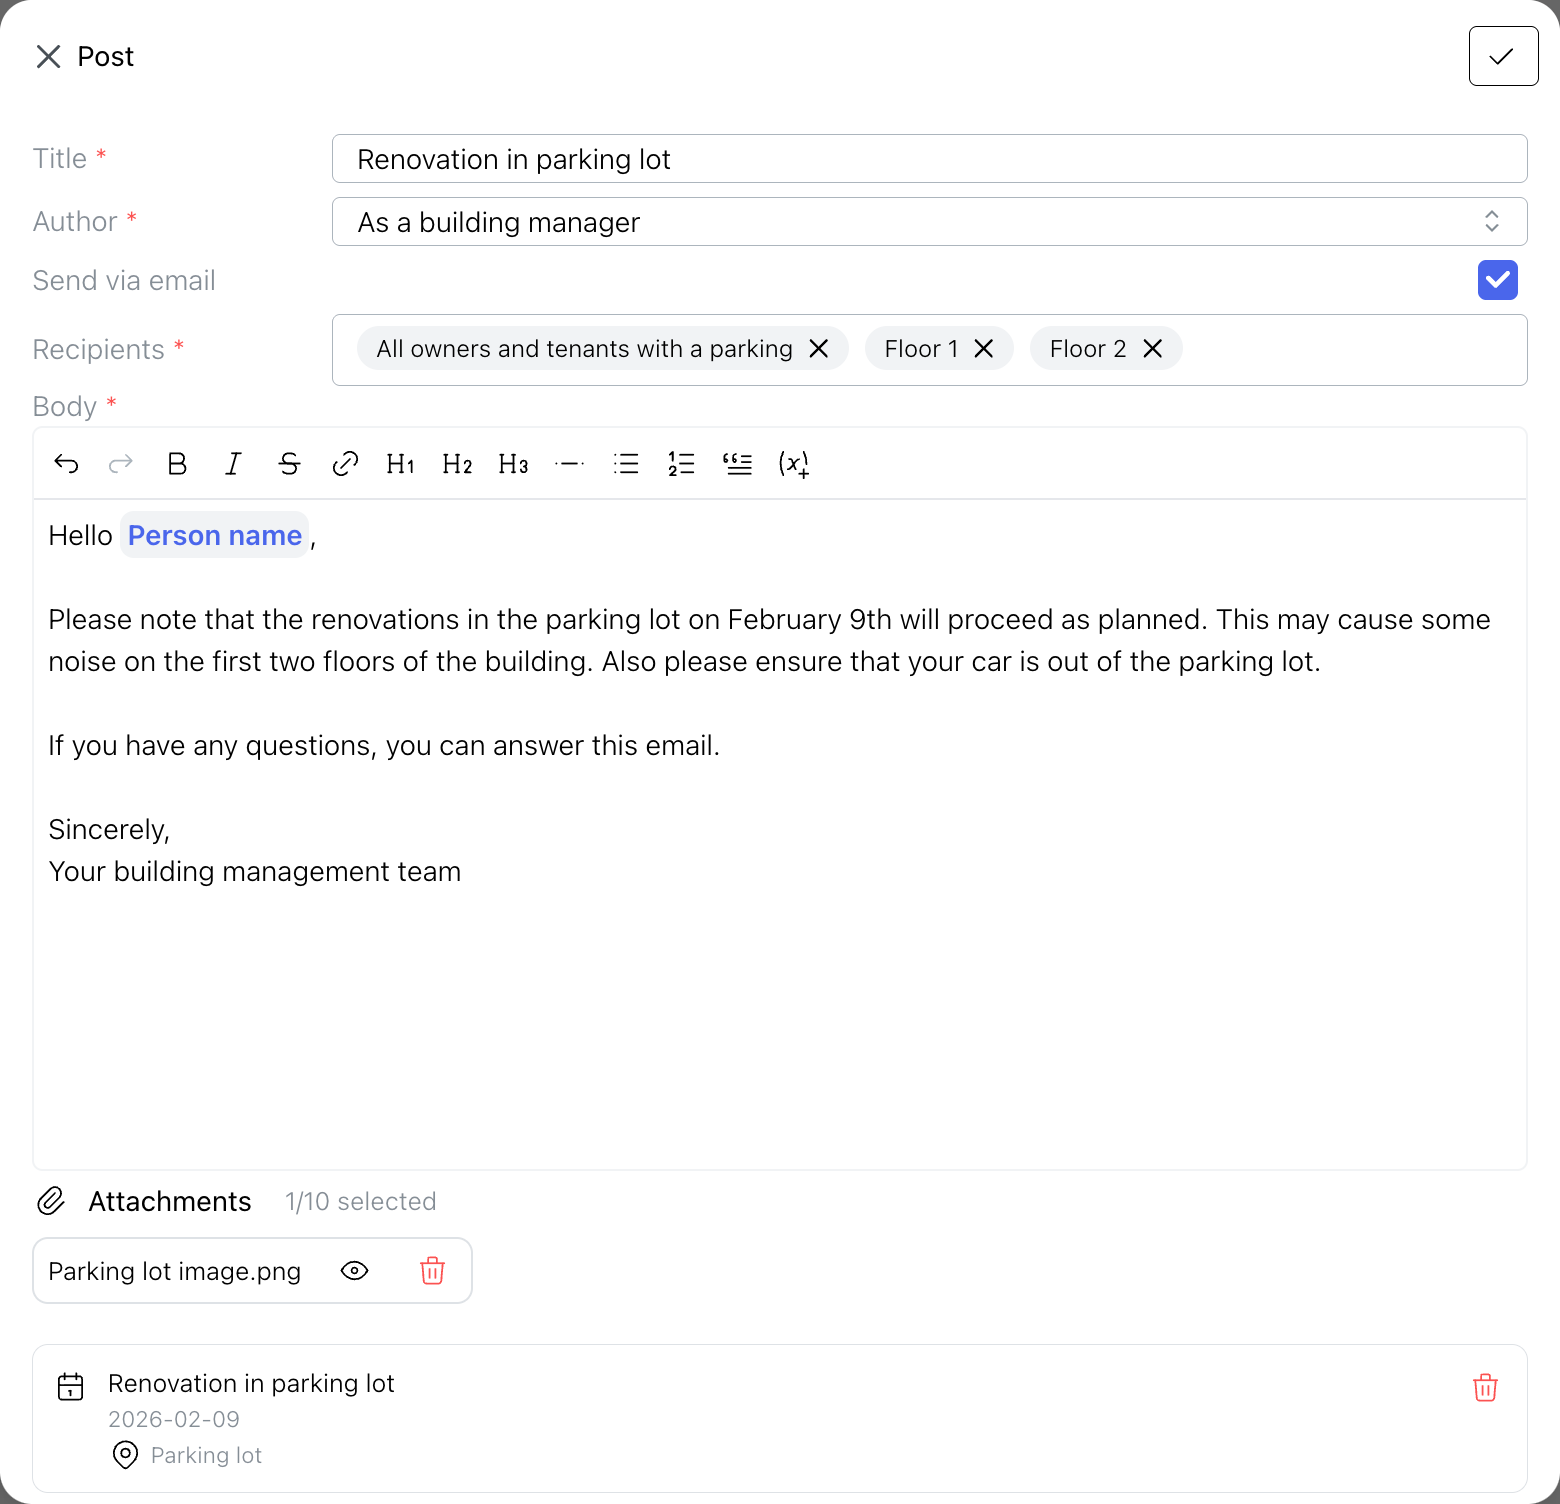Insert a hyperlink using the link icon
Image resolution: width=1560 pixels, height=1504 pixels.
(x=345, y=464)
